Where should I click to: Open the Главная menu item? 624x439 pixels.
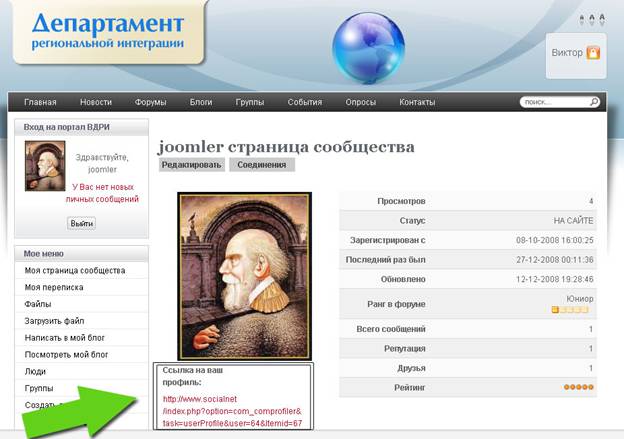(40, 102)
